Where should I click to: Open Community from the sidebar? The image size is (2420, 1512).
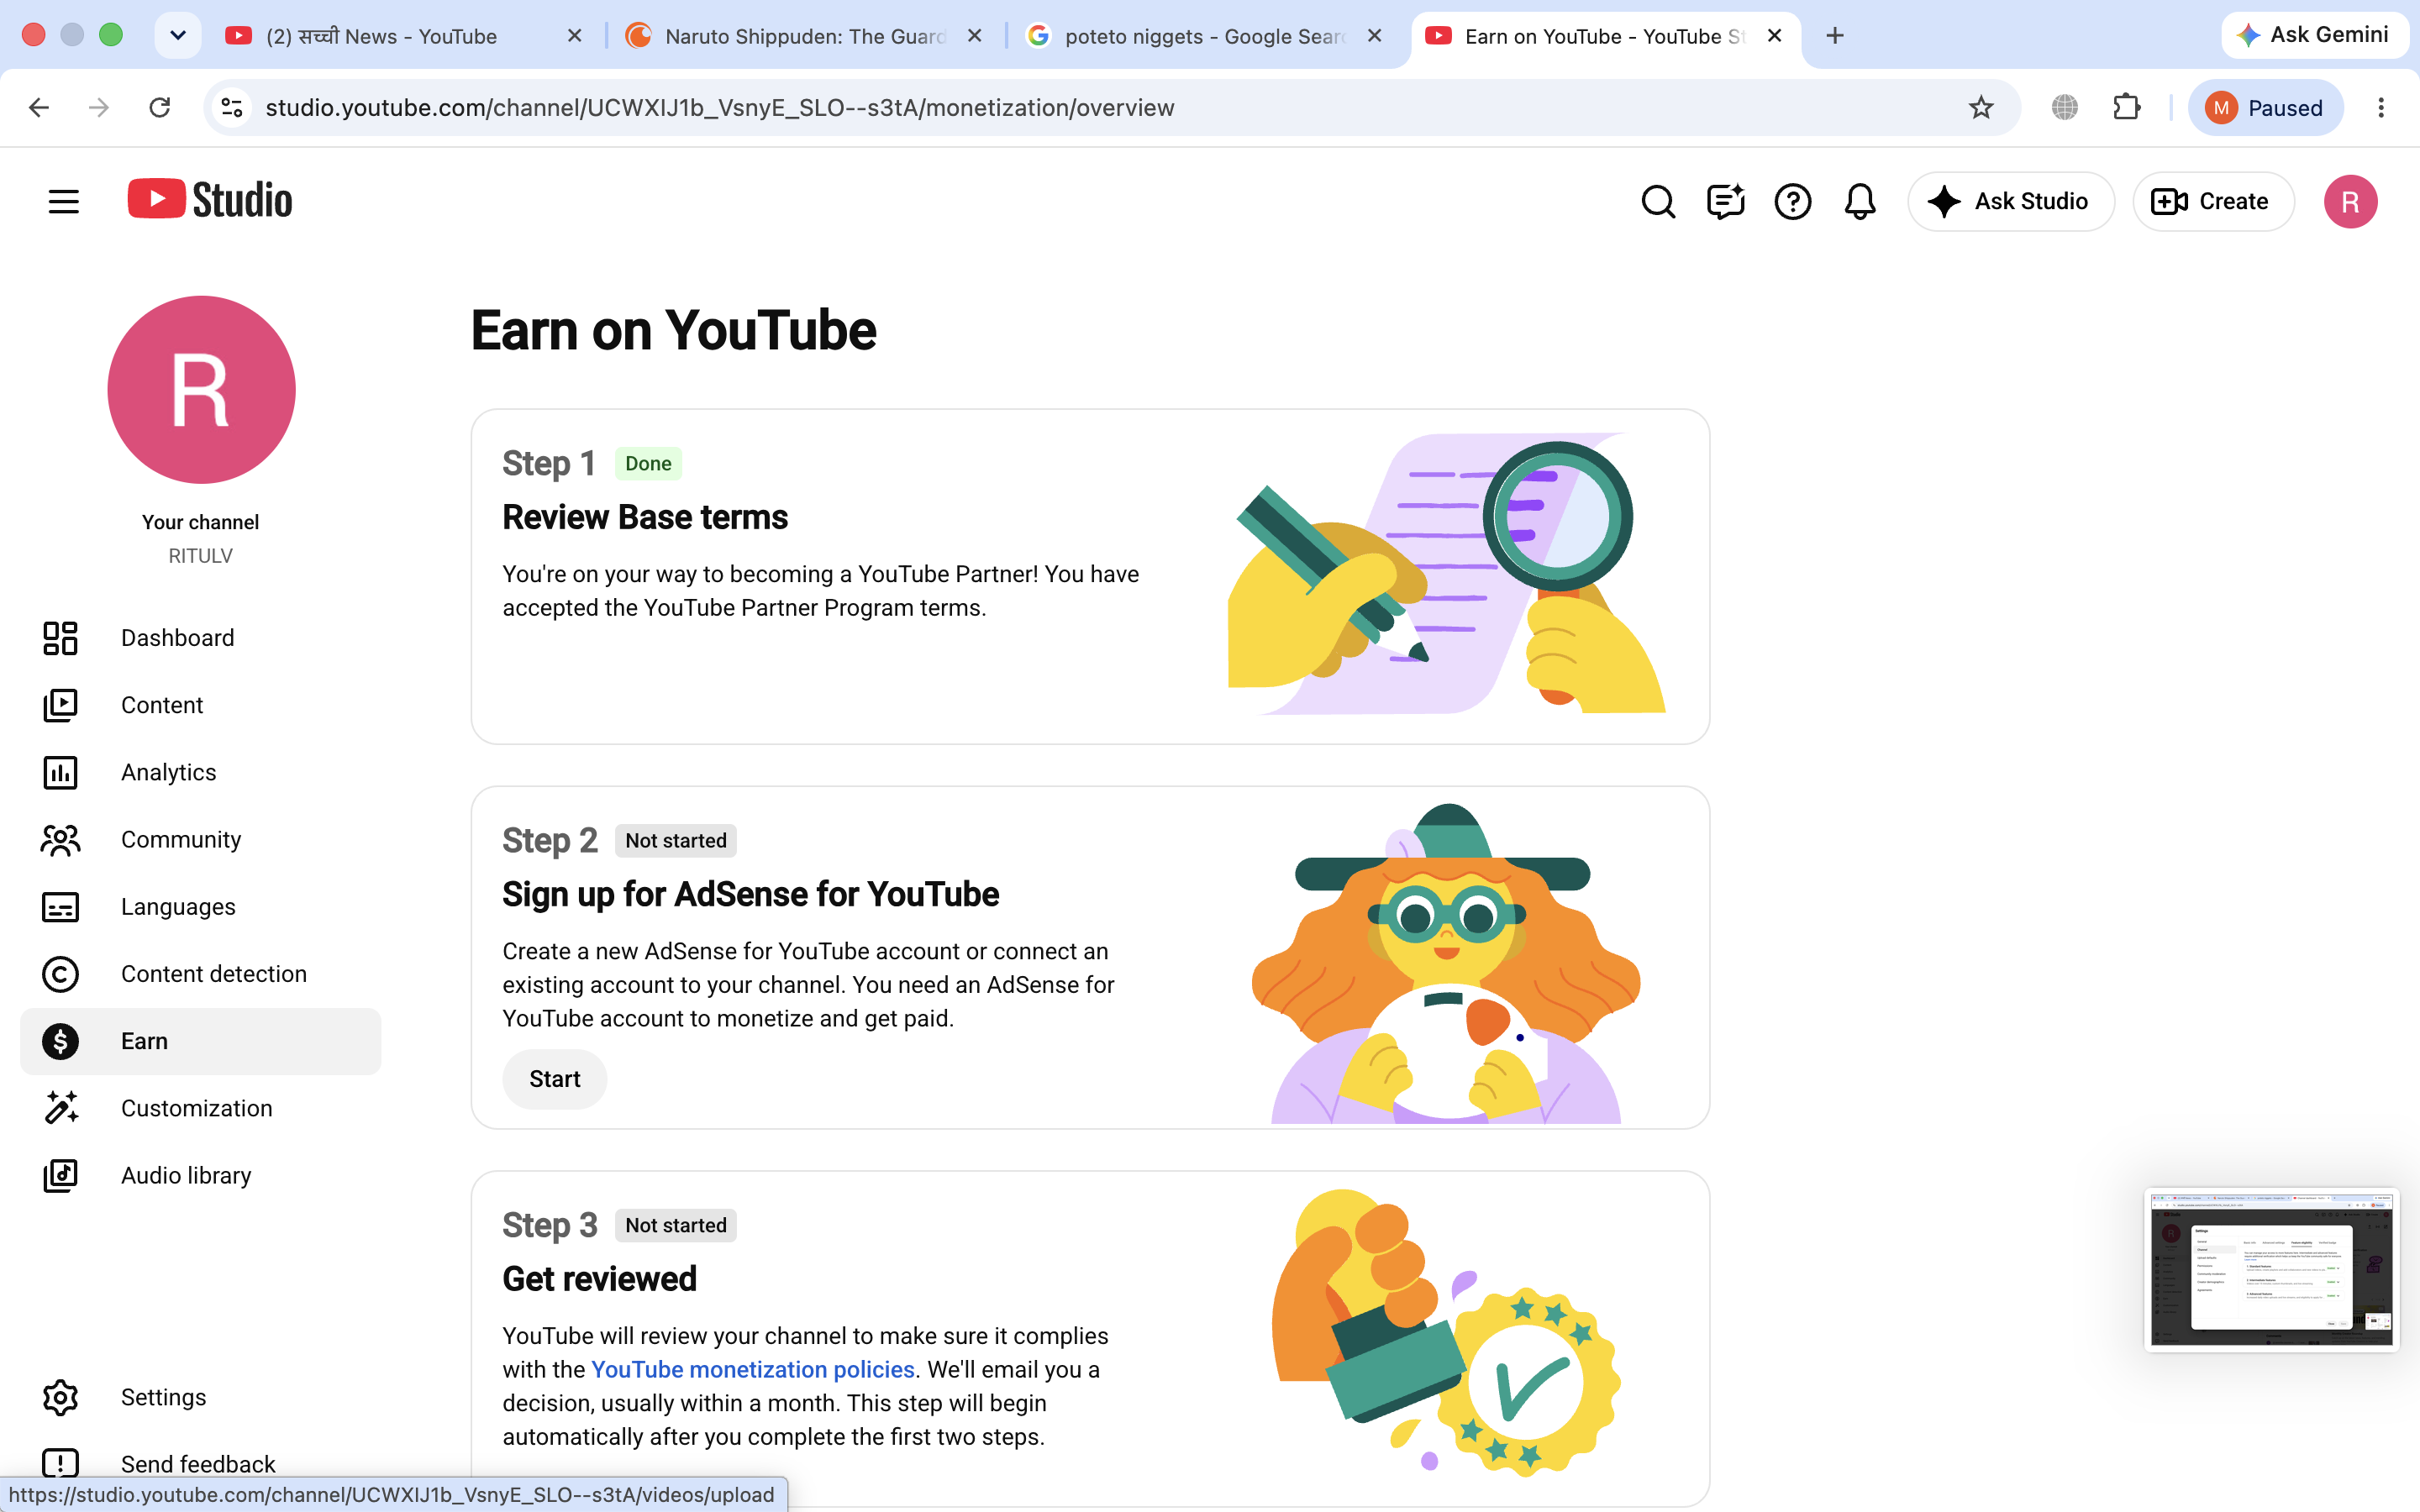tap(200, 839)
